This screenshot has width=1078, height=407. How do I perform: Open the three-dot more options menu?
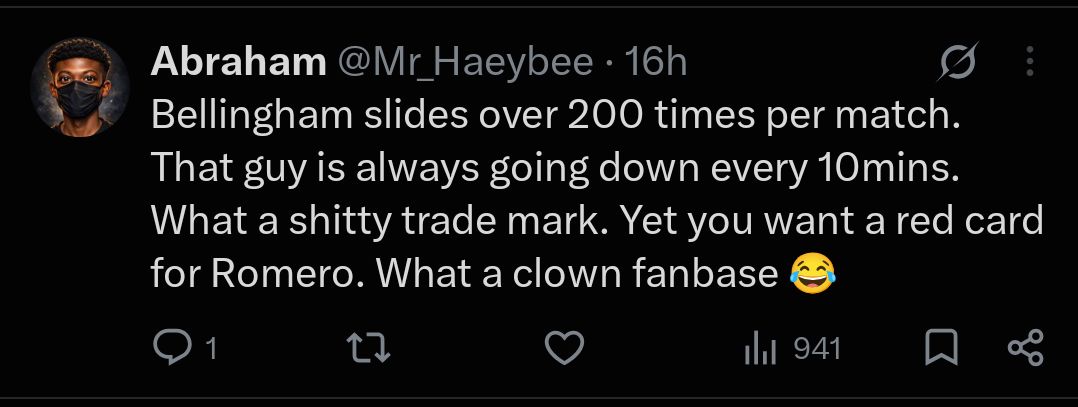(1029, 62)
